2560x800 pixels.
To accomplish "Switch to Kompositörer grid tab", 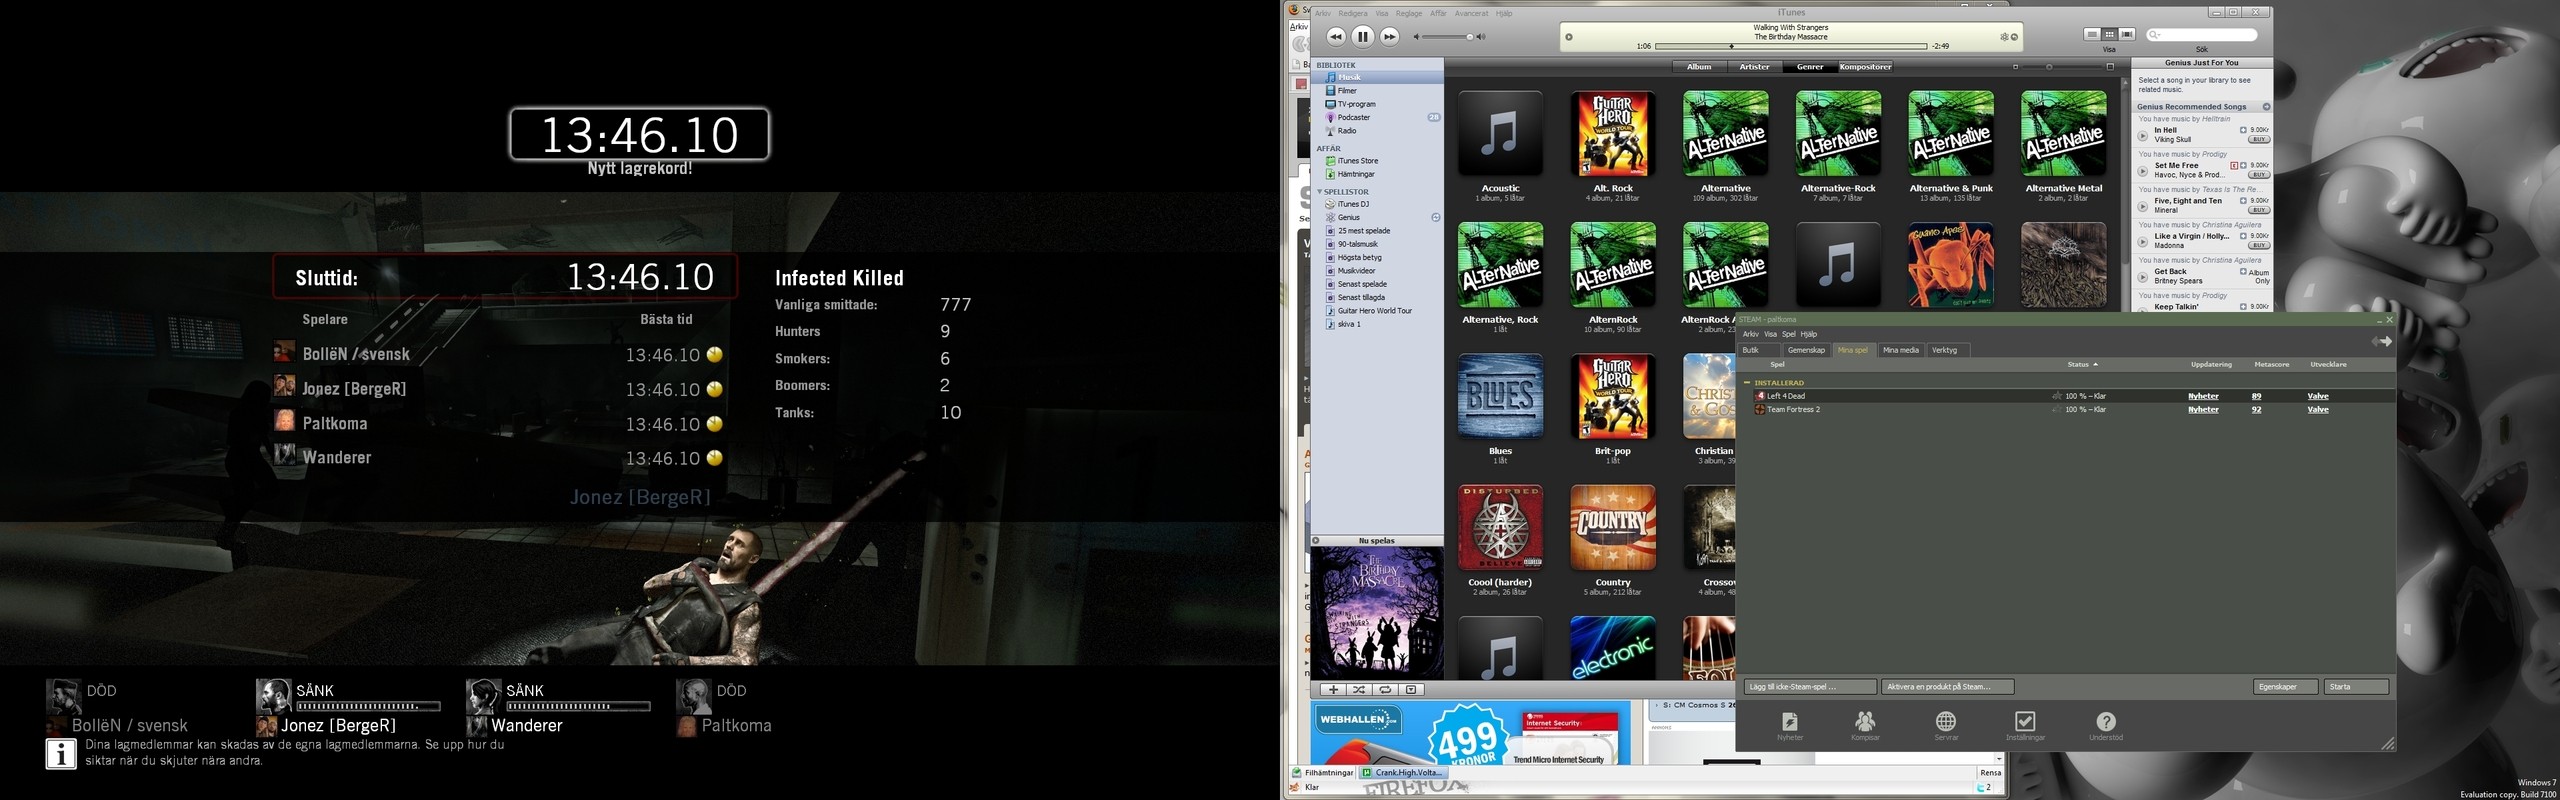I will pos(1865,67).
